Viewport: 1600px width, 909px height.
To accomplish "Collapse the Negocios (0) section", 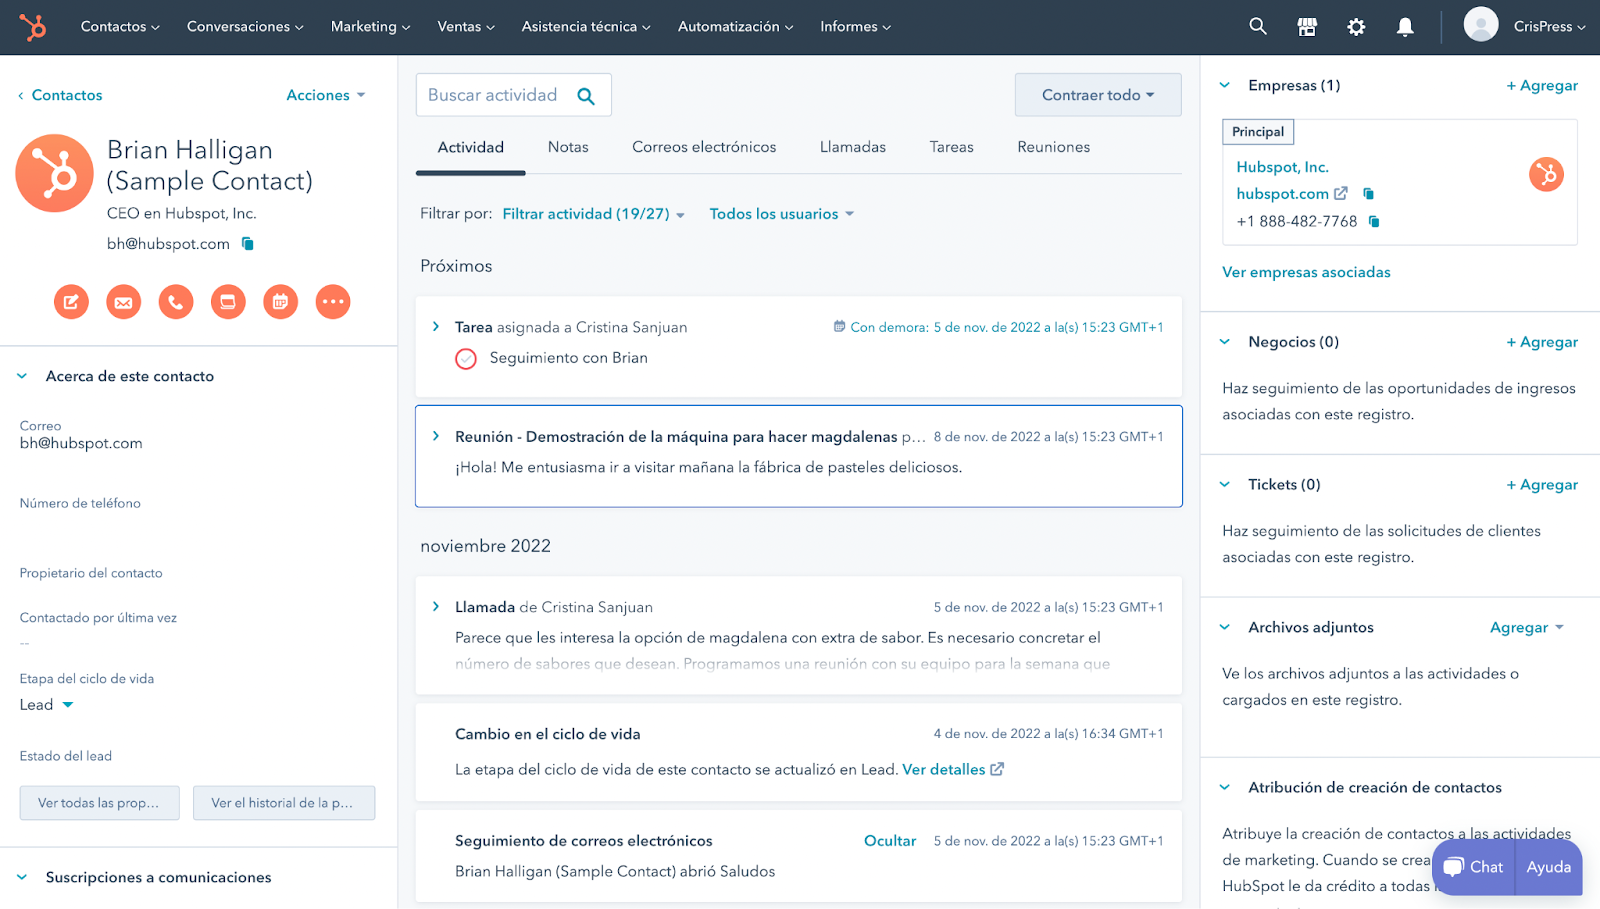I will (1225, 341).
